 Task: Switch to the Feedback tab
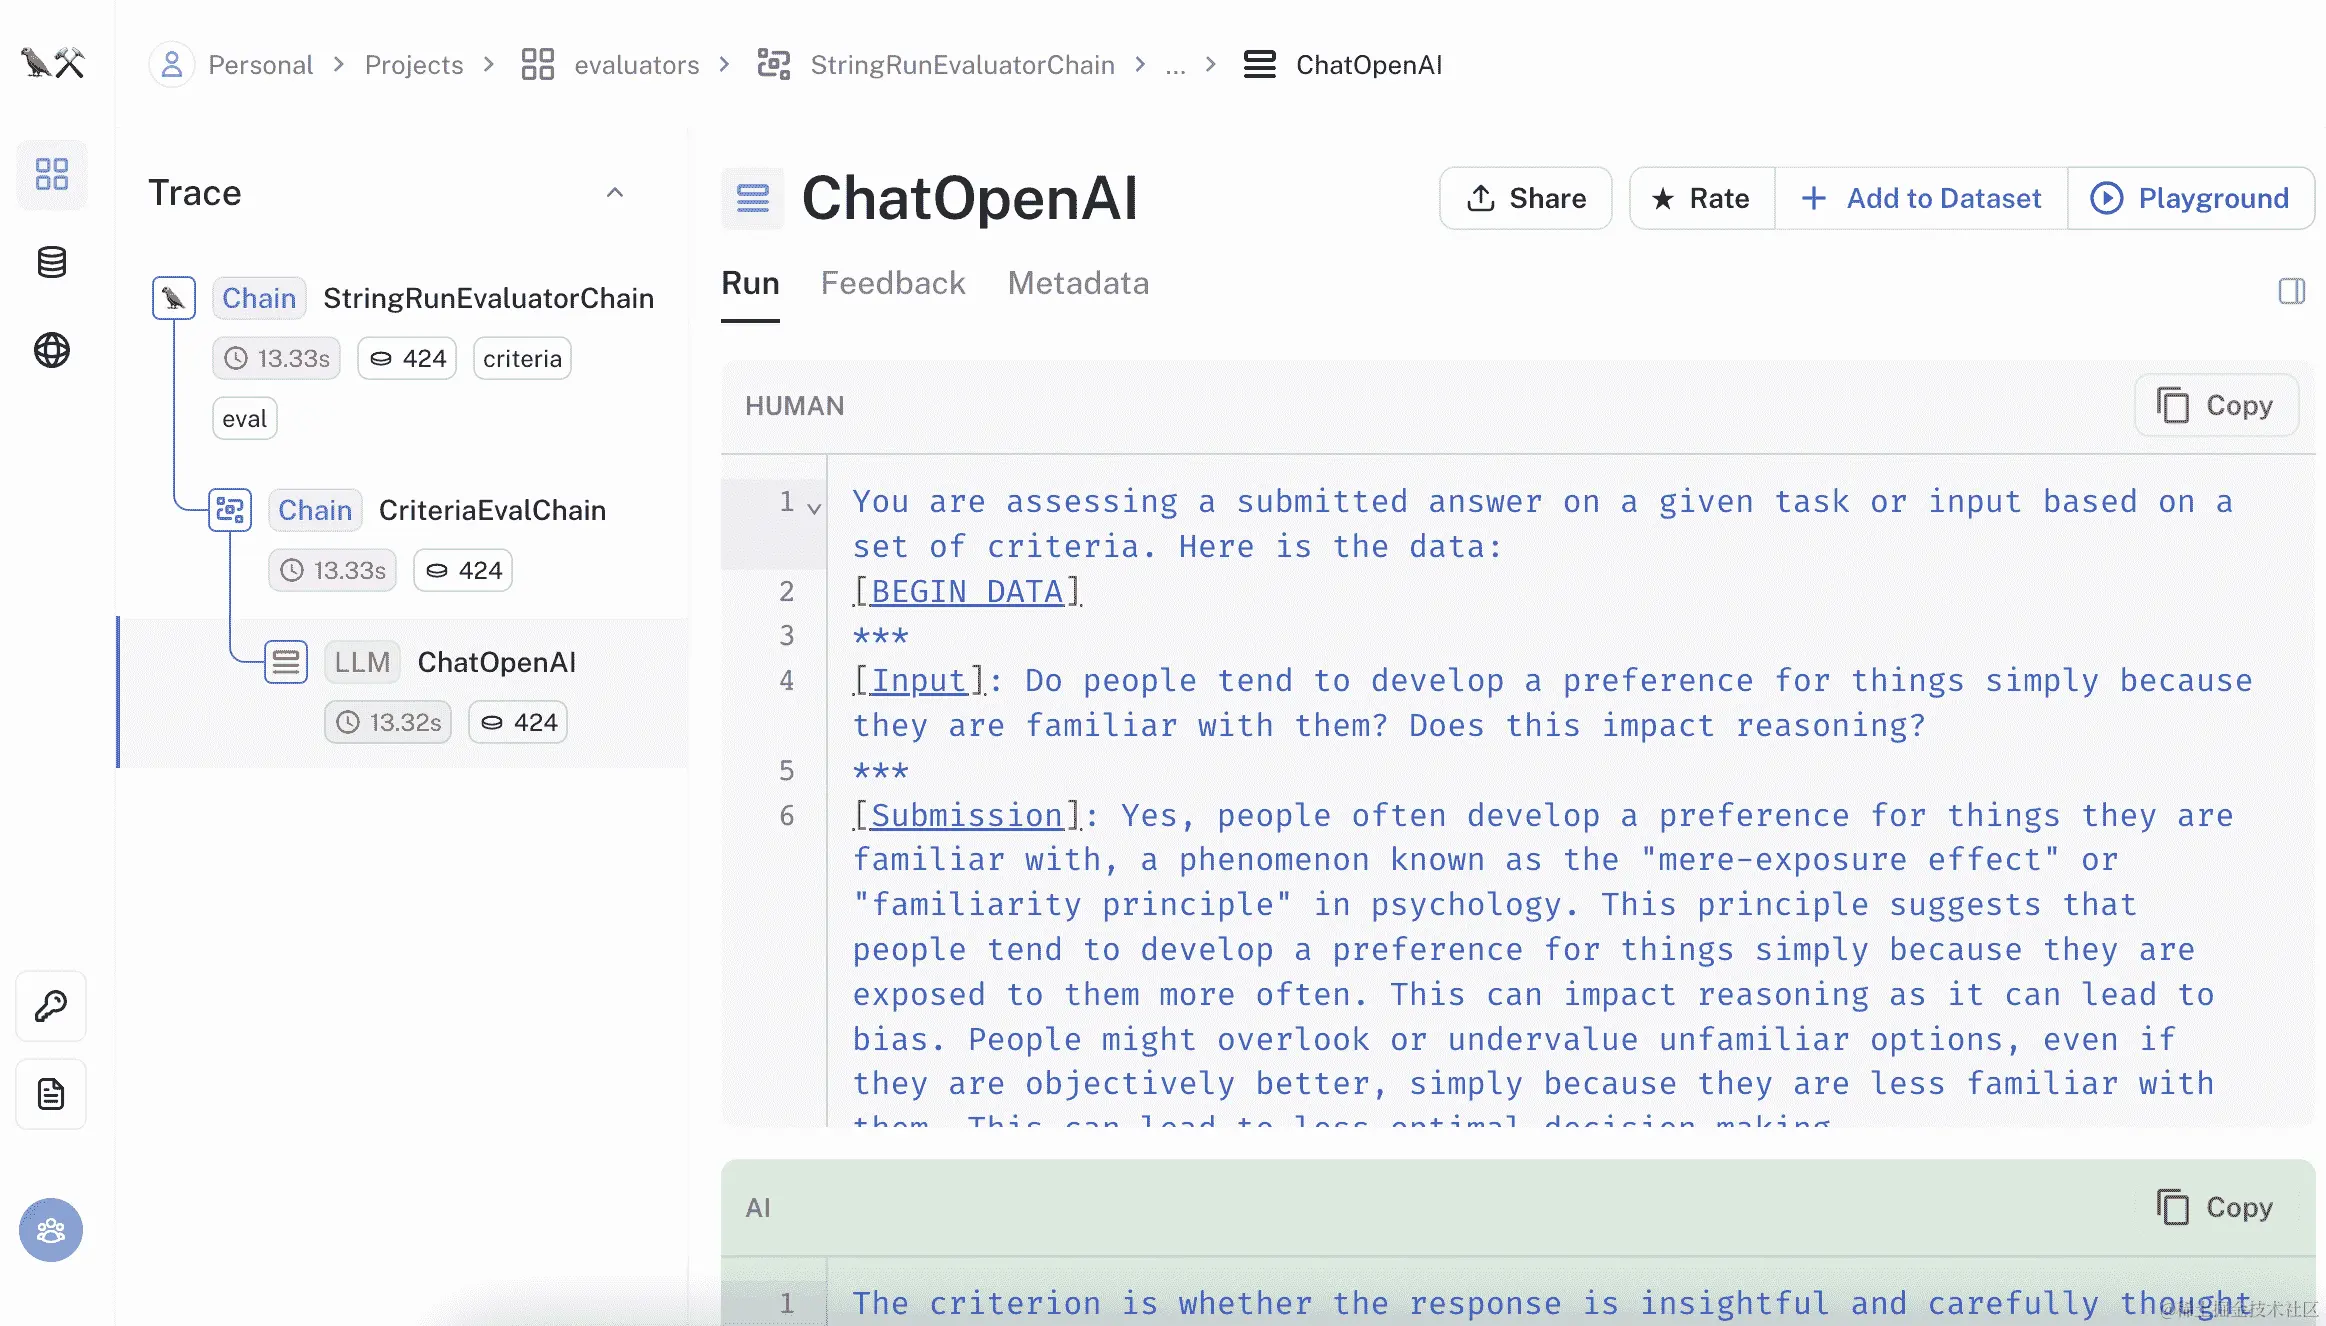coord(893,283)
